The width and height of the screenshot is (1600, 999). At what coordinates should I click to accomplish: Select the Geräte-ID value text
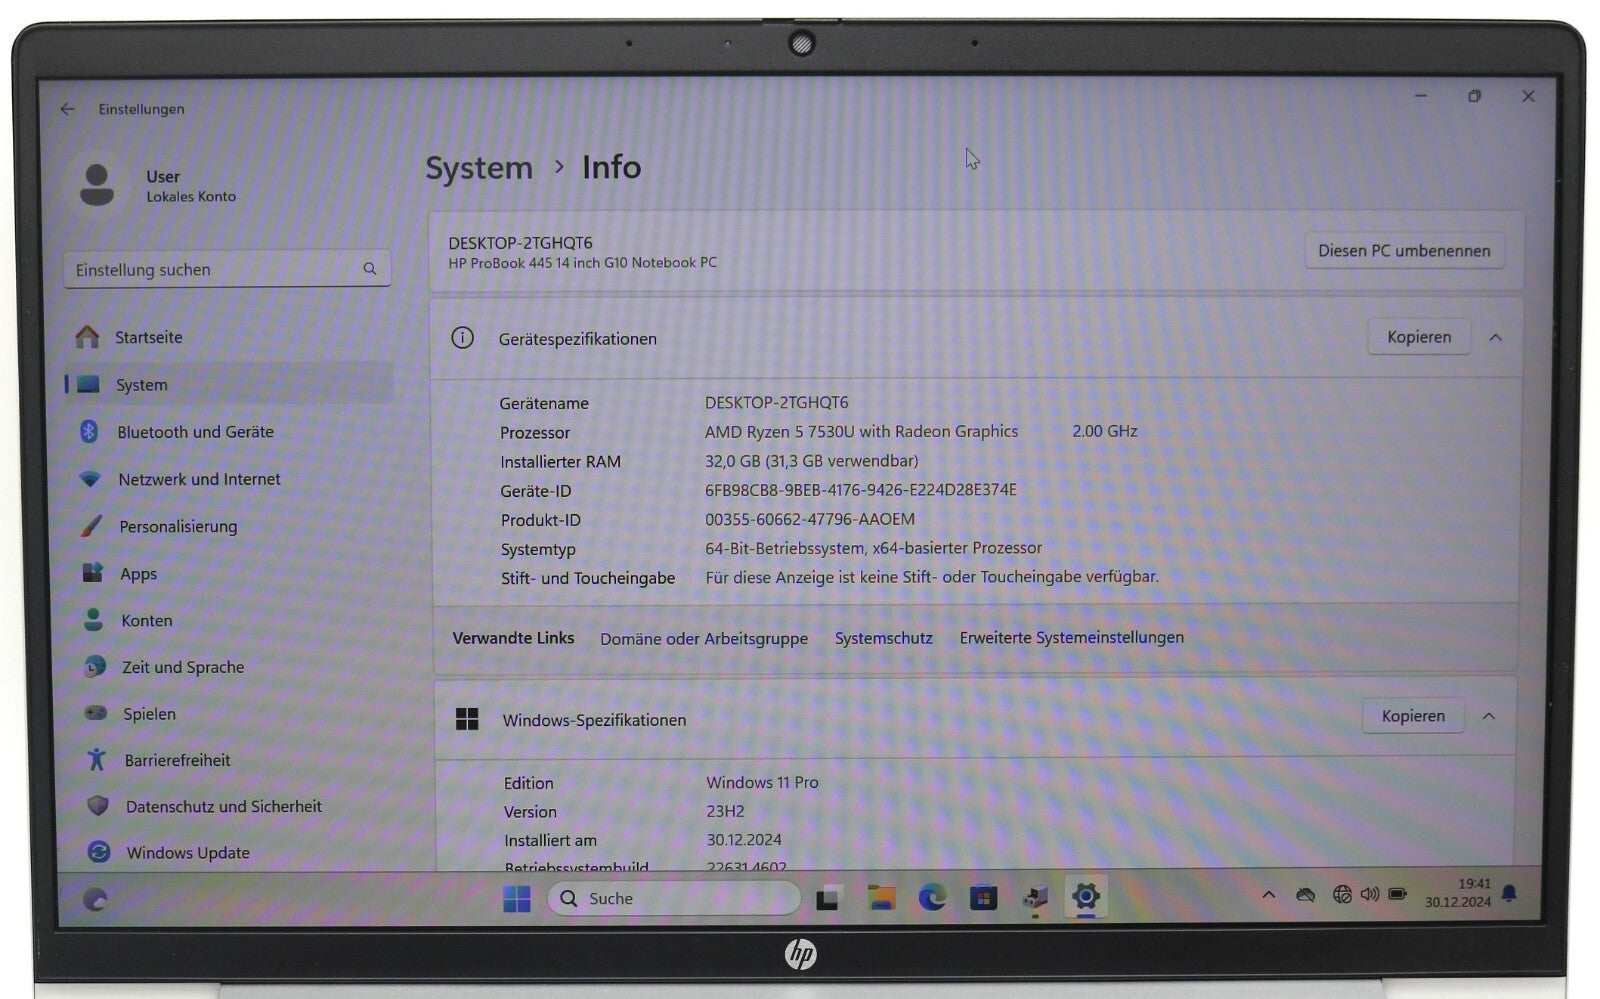(860, 490)
